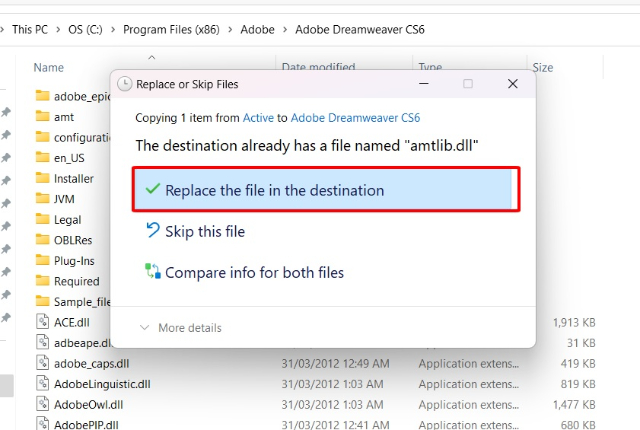The image size is (640, 430).
Task: Select the en_US folder icon
Action: (42, 157)
